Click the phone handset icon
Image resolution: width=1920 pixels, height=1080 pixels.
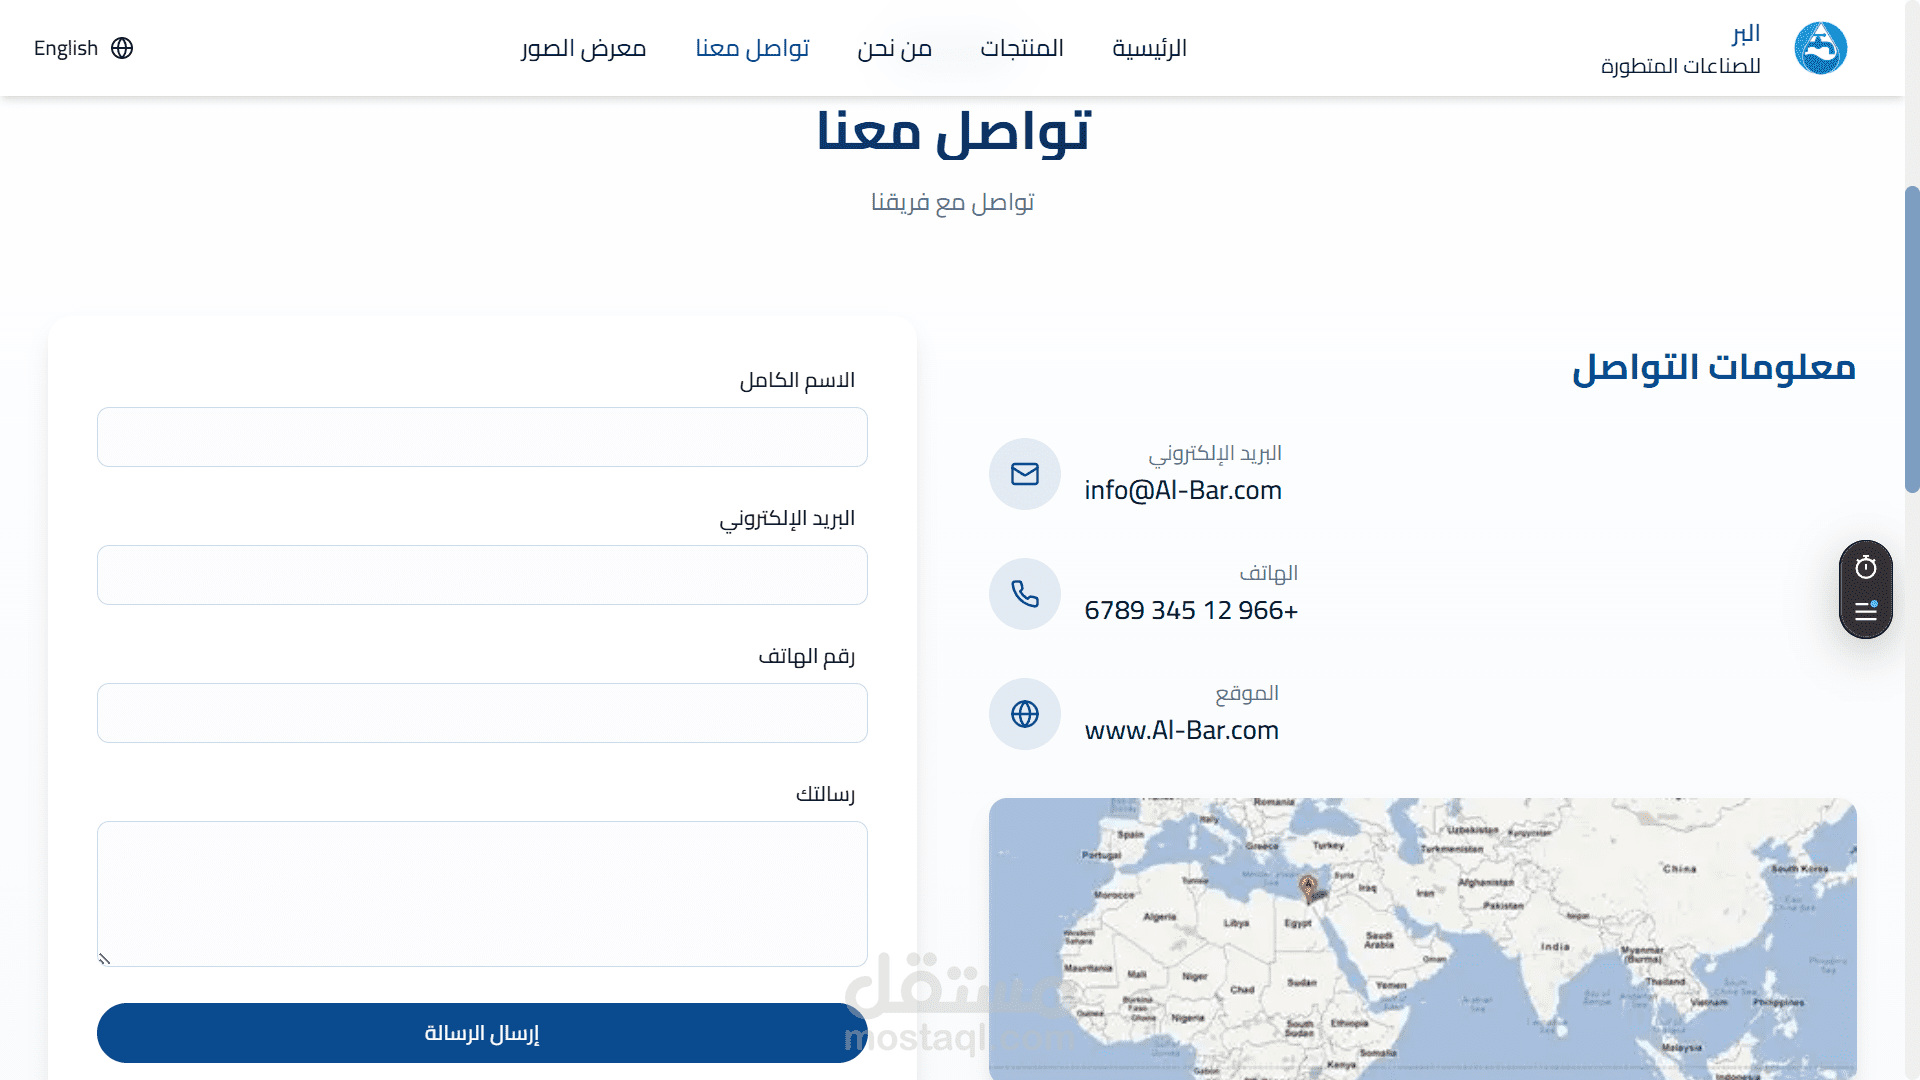point(1025,594)
